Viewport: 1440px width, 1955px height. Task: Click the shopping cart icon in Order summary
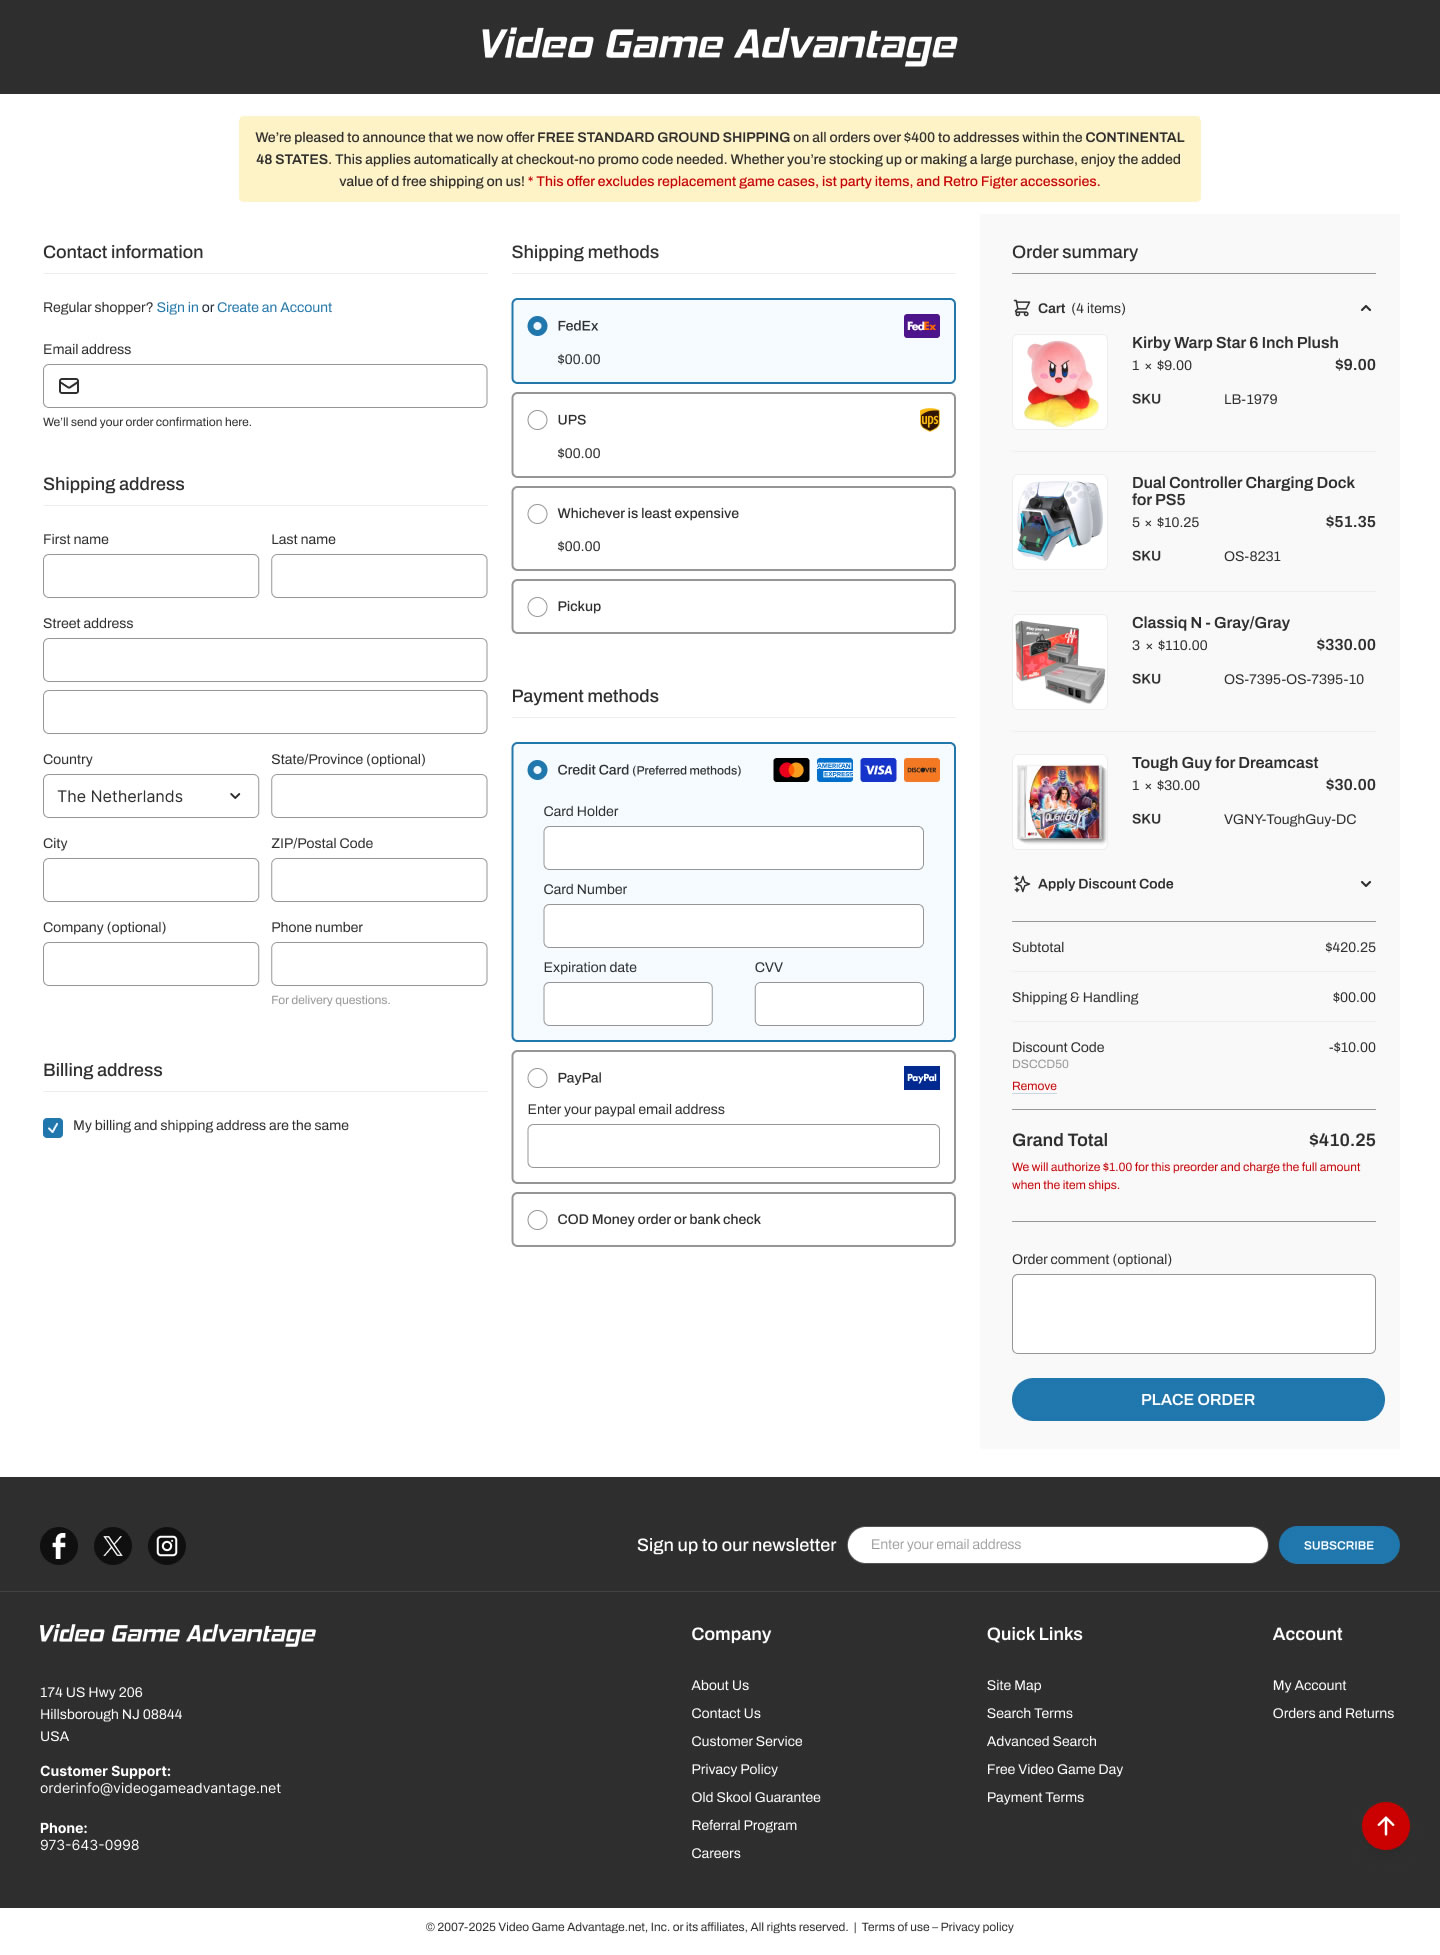tap(1021, 308)
